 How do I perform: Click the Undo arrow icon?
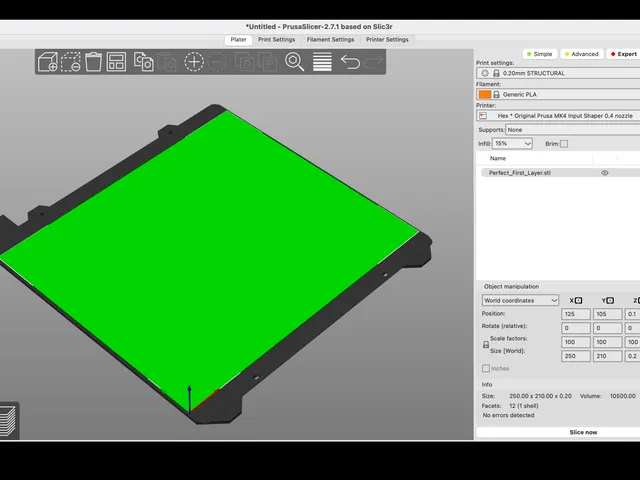(x=350, y=62)
